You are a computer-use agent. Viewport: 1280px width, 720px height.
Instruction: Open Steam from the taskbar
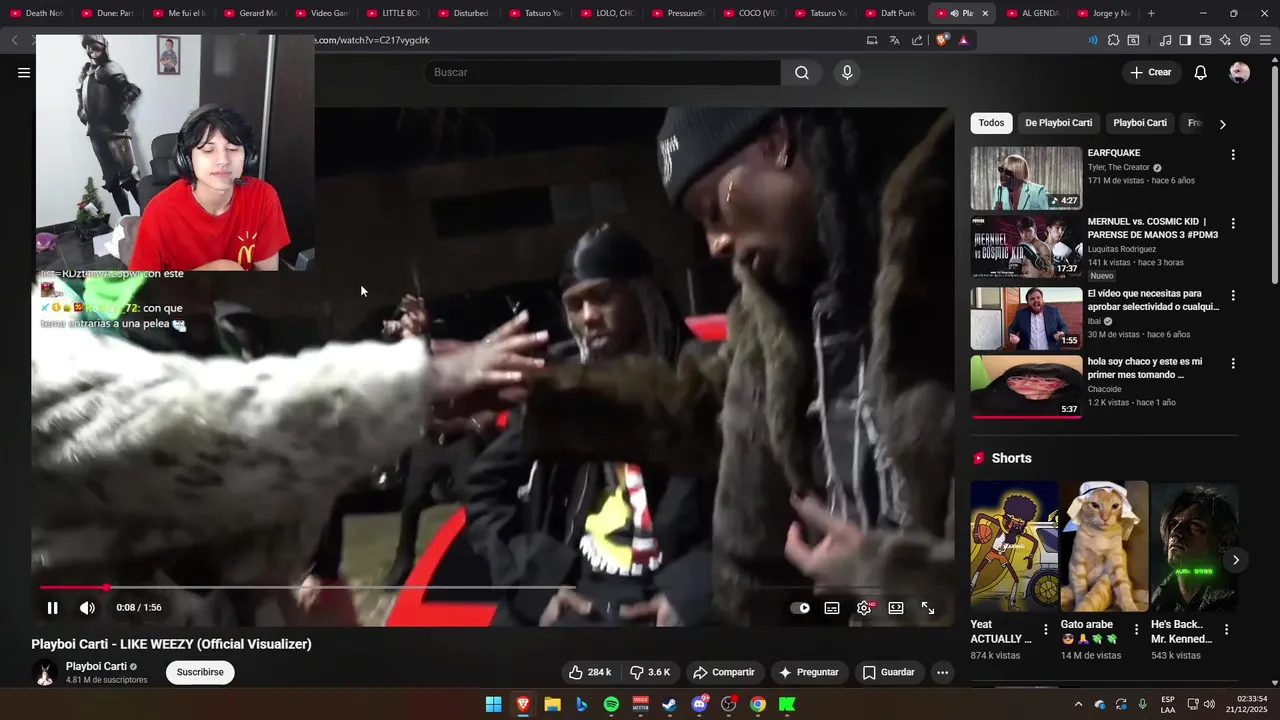point(669,704)
